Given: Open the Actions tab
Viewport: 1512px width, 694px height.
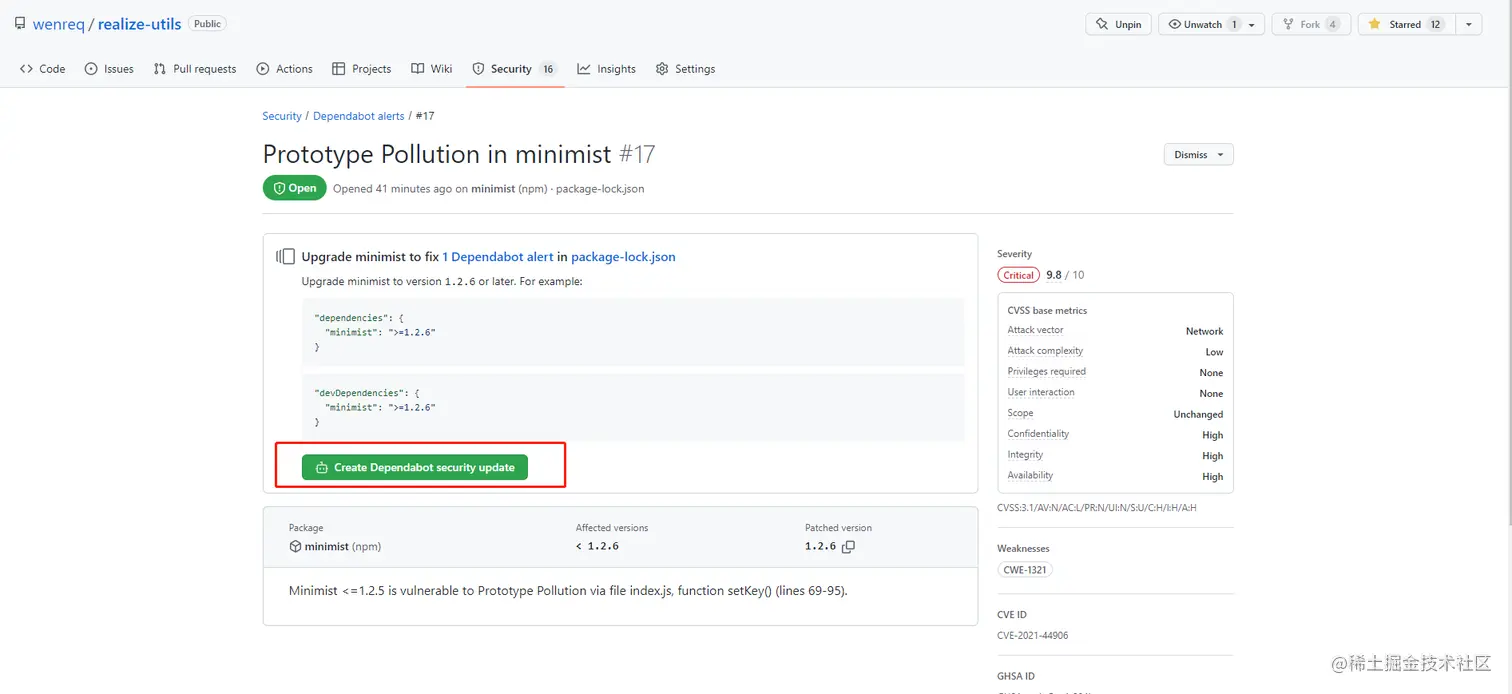Looking at the screenshot, I should 285,69.
